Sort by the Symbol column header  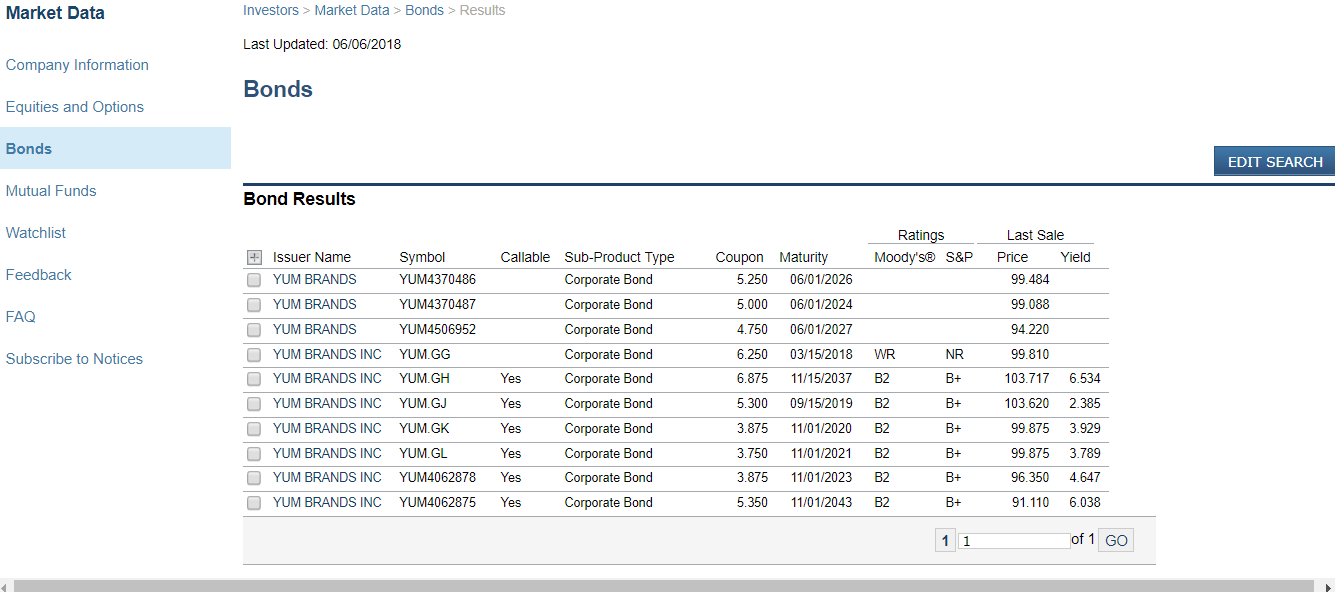point(422,257)
